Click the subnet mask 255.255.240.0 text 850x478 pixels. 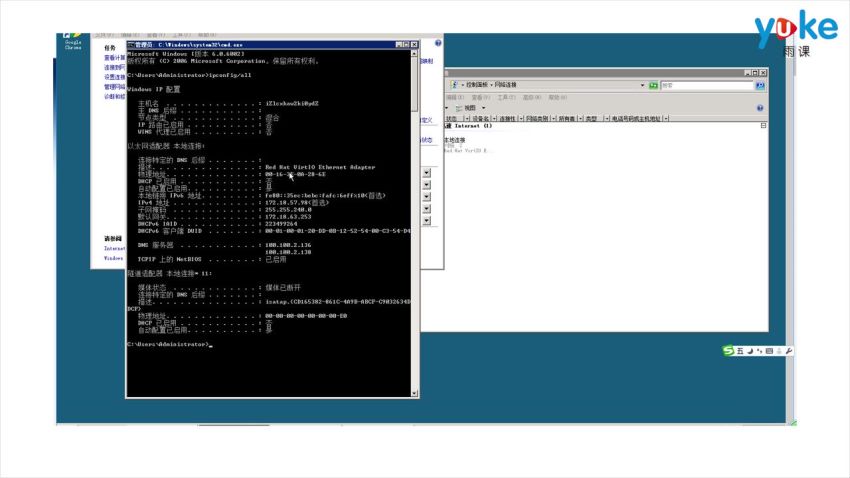click(x=288, y=209)
